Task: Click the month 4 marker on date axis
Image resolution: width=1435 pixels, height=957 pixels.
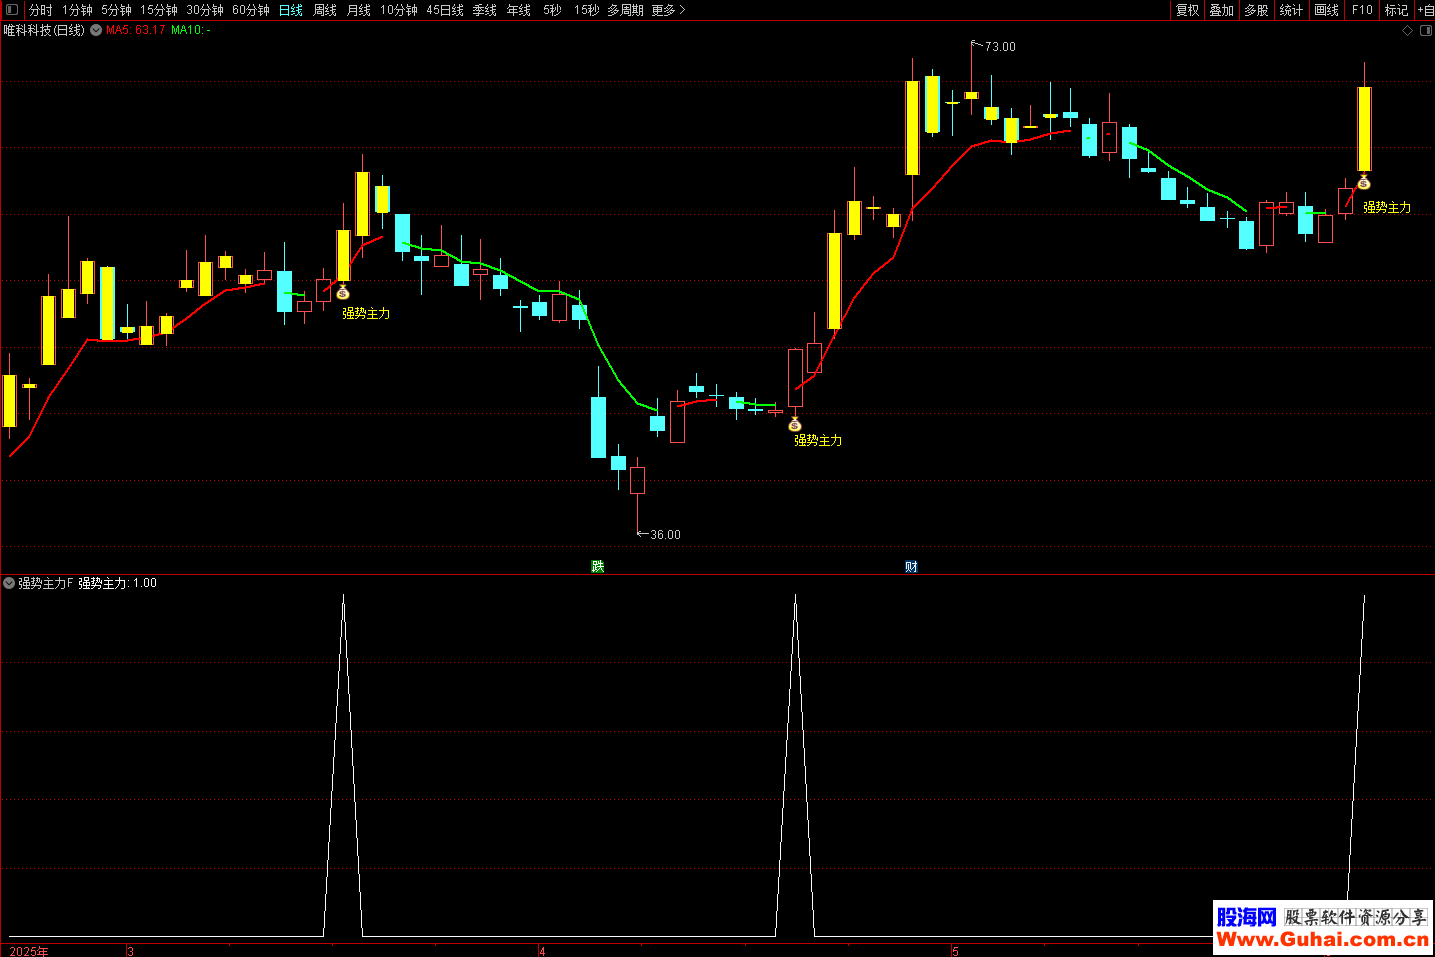Action: (542, 951)
